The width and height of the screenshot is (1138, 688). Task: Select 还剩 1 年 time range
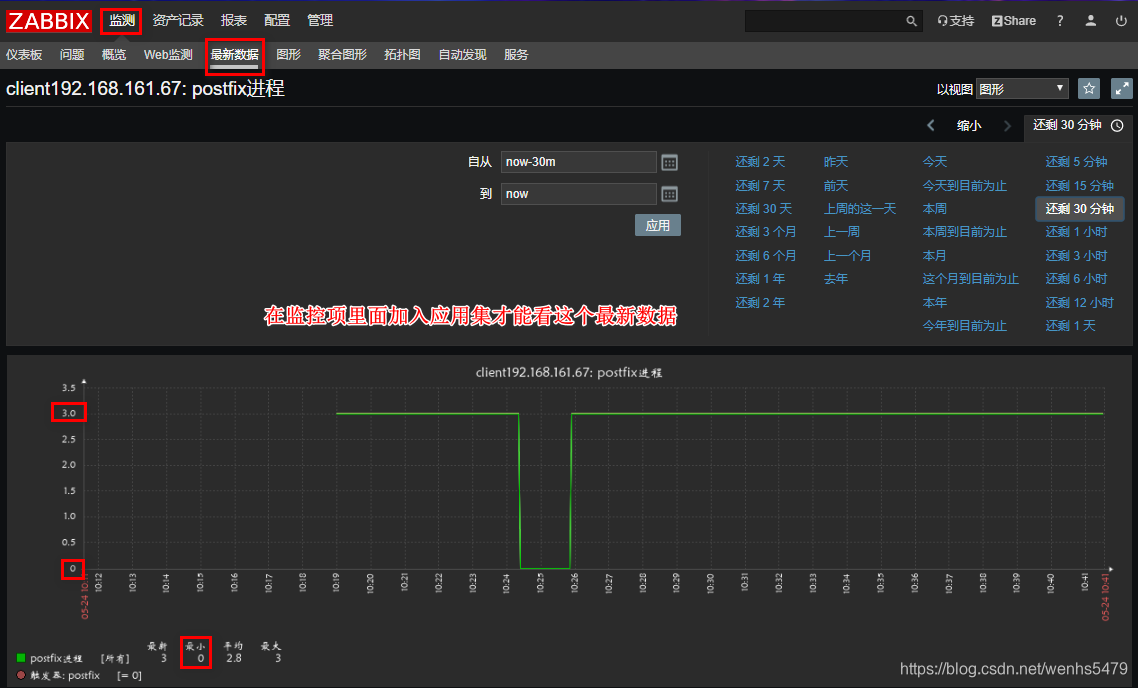(760, 279)
